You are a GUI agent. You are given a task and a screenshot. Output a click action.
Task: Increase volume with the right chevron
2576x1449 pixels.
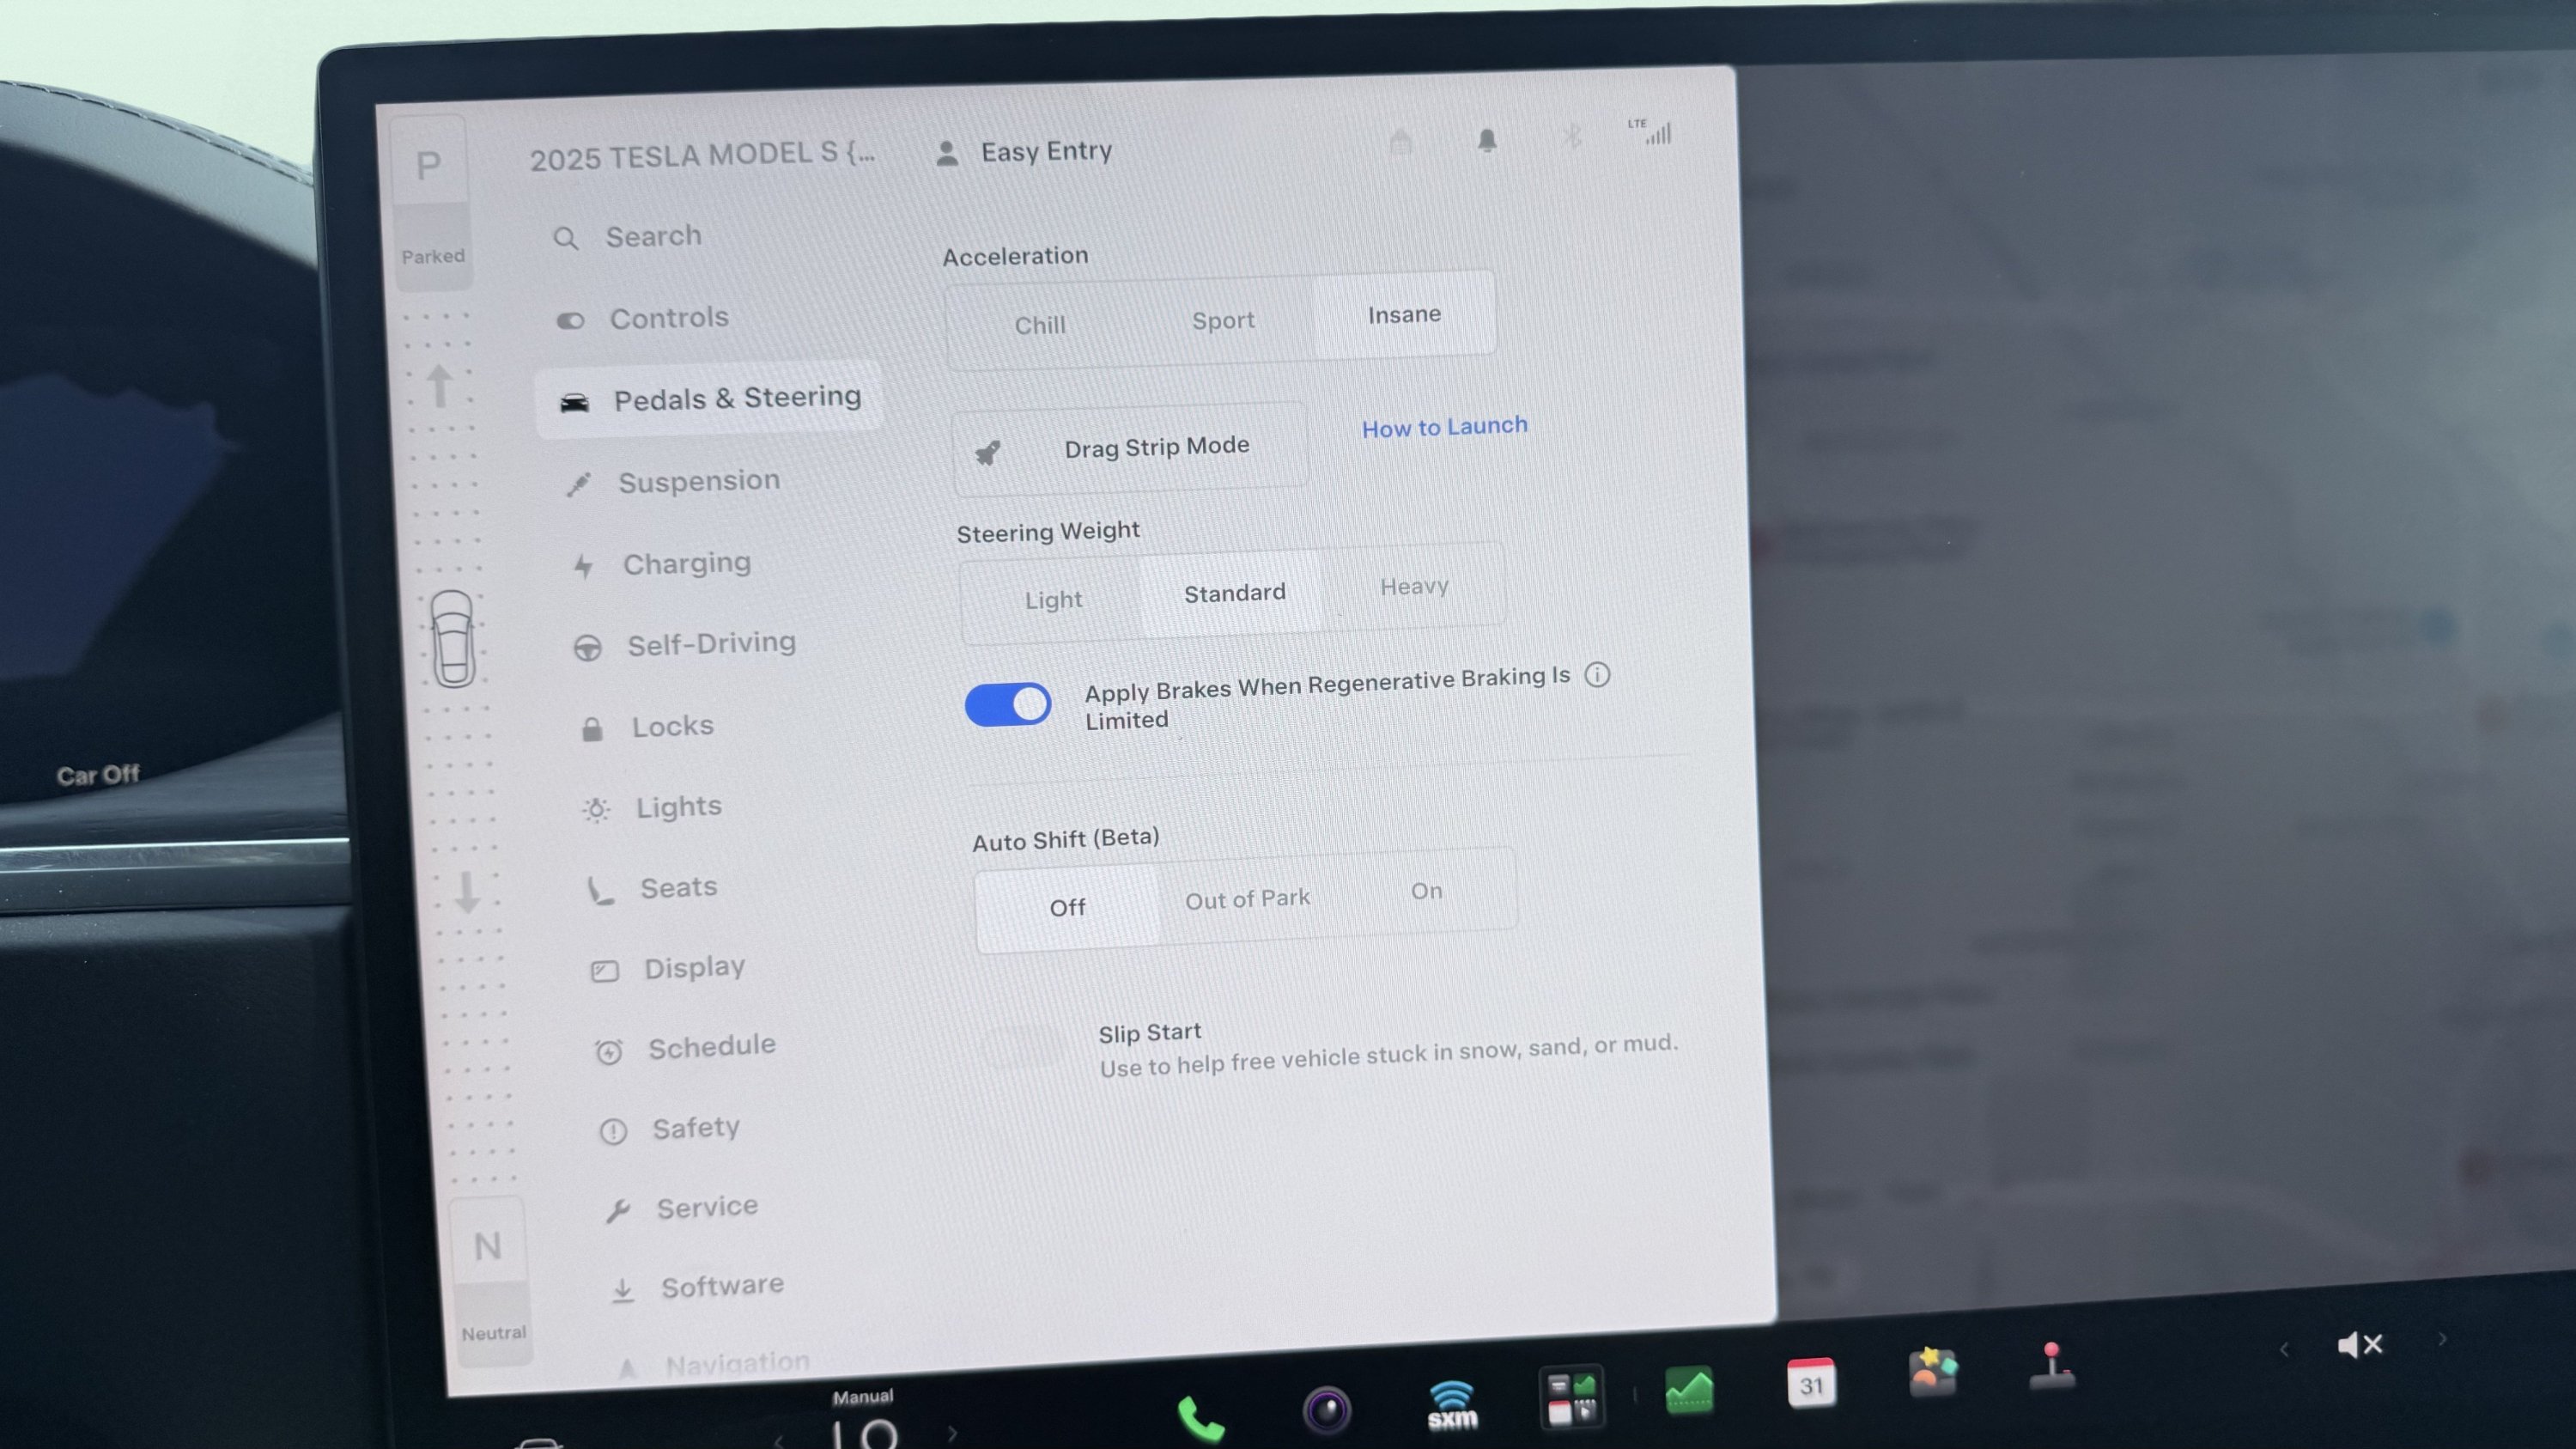[x=2442, y=1339]
